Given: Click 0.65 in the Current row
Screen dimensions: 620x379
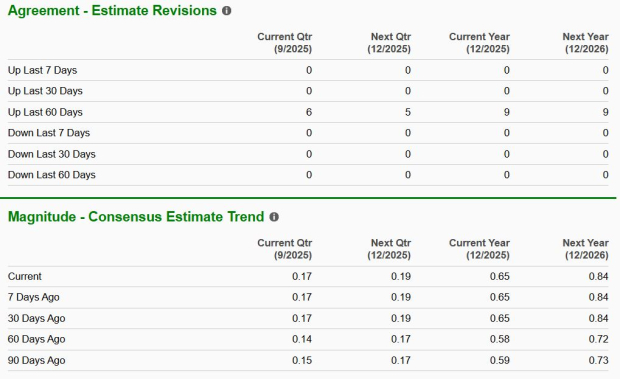Looking at the screenshot, I should (500, 276).
